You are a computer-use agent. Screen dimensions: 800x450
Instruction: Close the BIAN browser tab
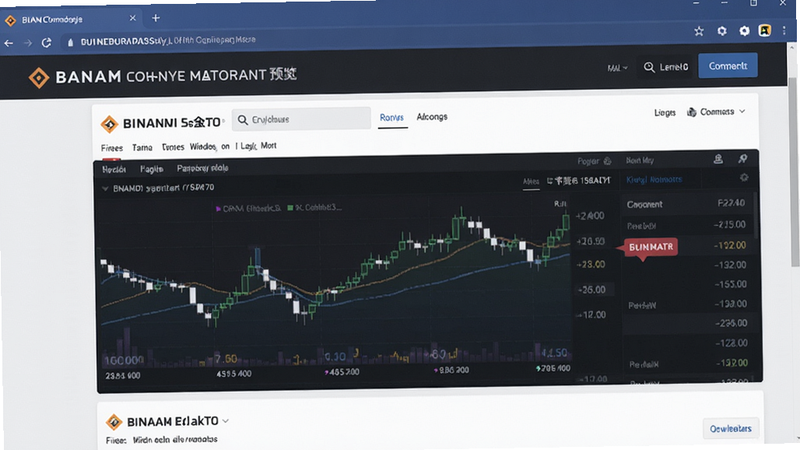pos(133,18)
